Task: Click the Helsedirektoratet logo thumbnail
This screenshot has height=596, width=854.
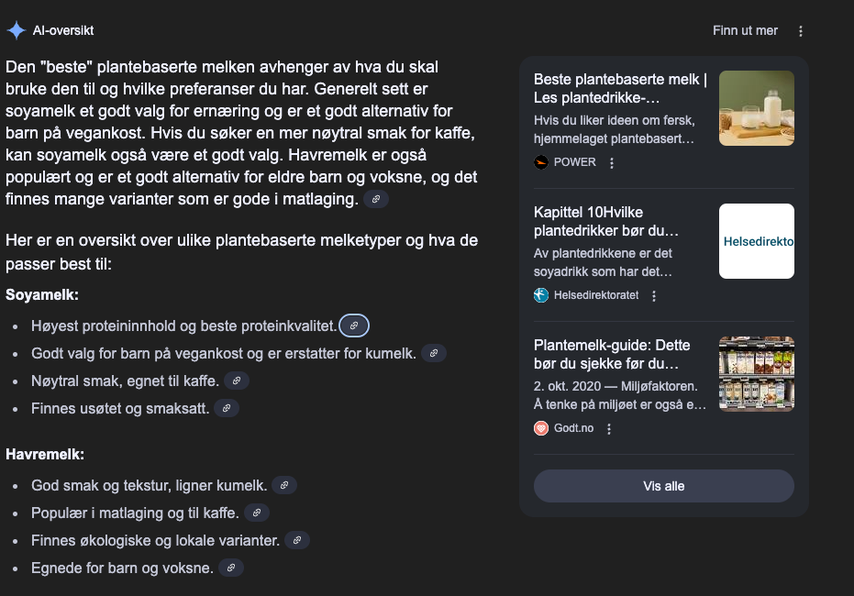Action: click(756, 241)
